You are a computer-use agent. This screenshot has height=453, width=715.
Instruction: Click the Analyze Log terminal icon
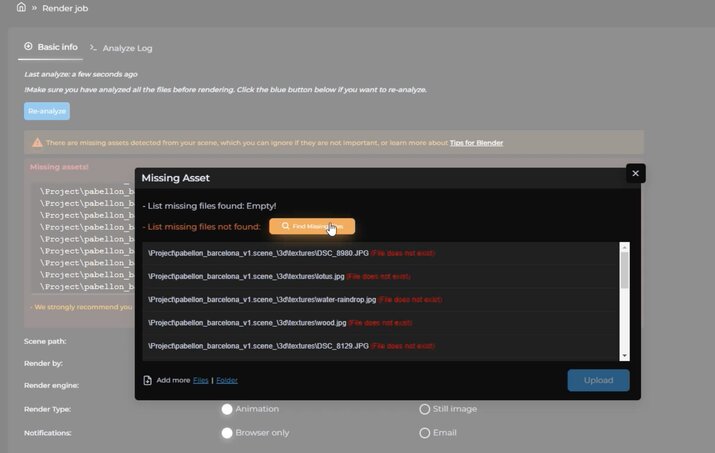94,48
